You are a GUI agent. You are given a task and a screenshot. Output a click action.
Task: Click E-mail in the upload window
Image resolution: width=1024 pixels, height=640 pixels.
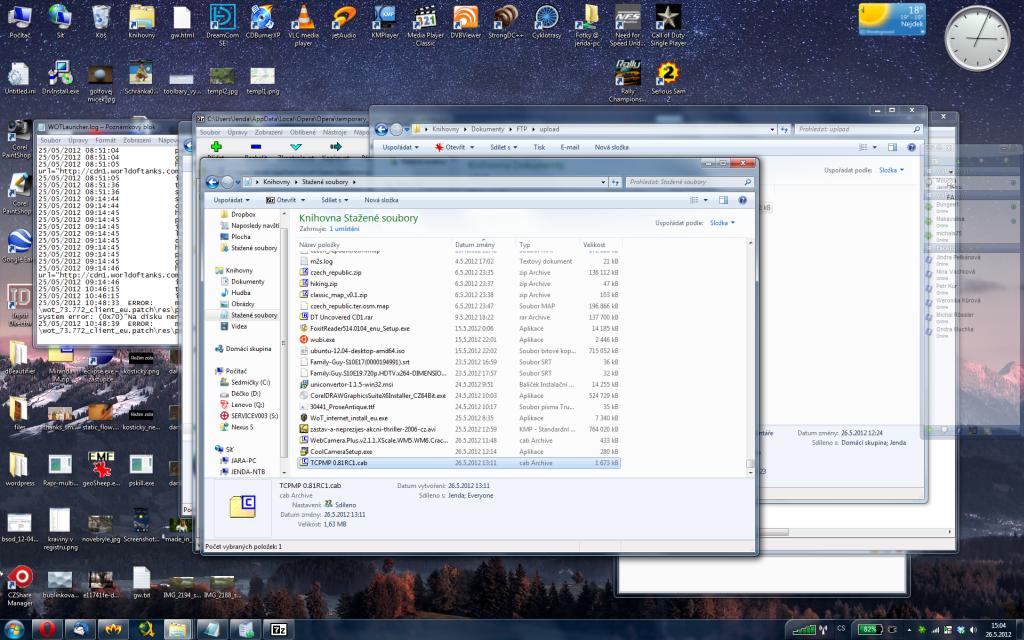click(569, 148)
